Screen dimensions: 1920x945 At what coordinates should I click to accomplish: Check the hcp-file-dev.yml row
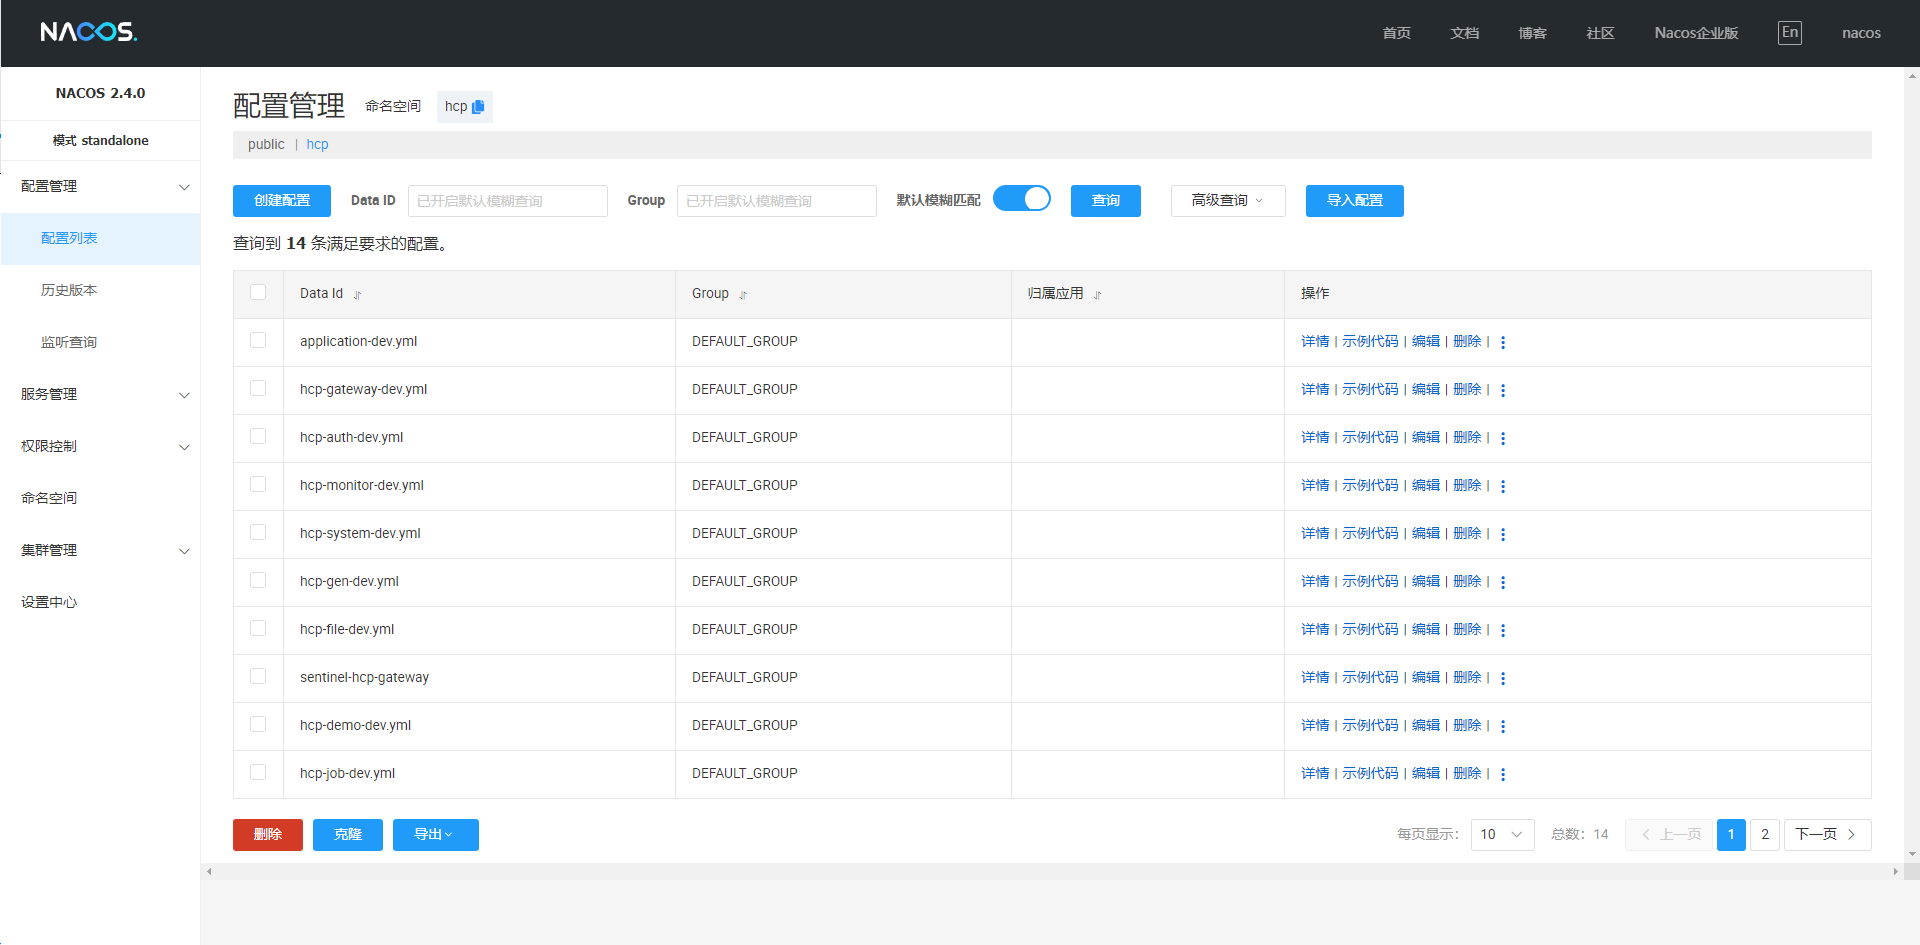(x=258, y=628)
